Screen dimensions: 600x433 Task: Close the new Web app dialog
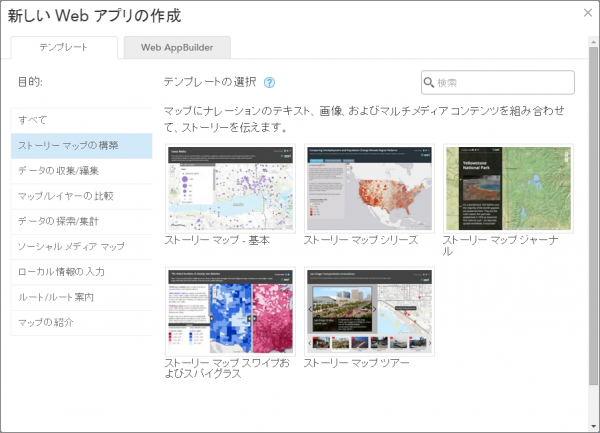588,12
